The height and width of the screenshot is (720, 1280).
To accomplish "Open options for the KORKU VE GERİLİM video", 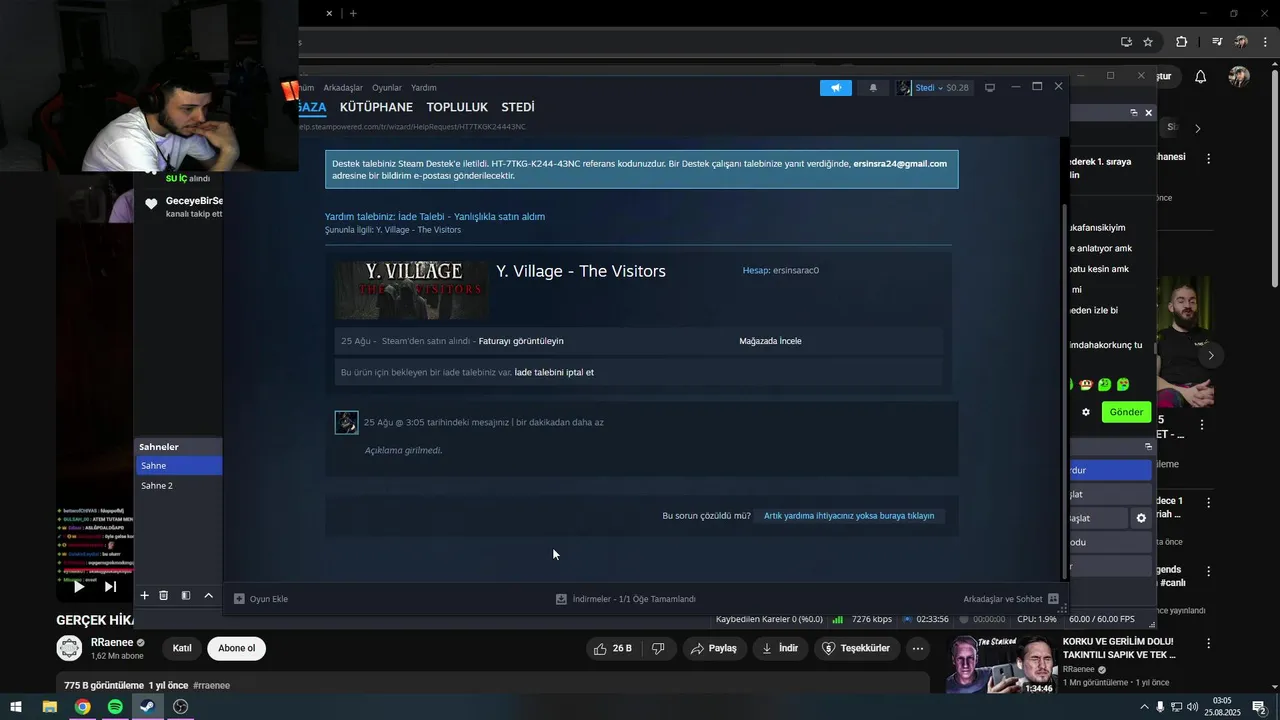I will [x=1208, y=644].
